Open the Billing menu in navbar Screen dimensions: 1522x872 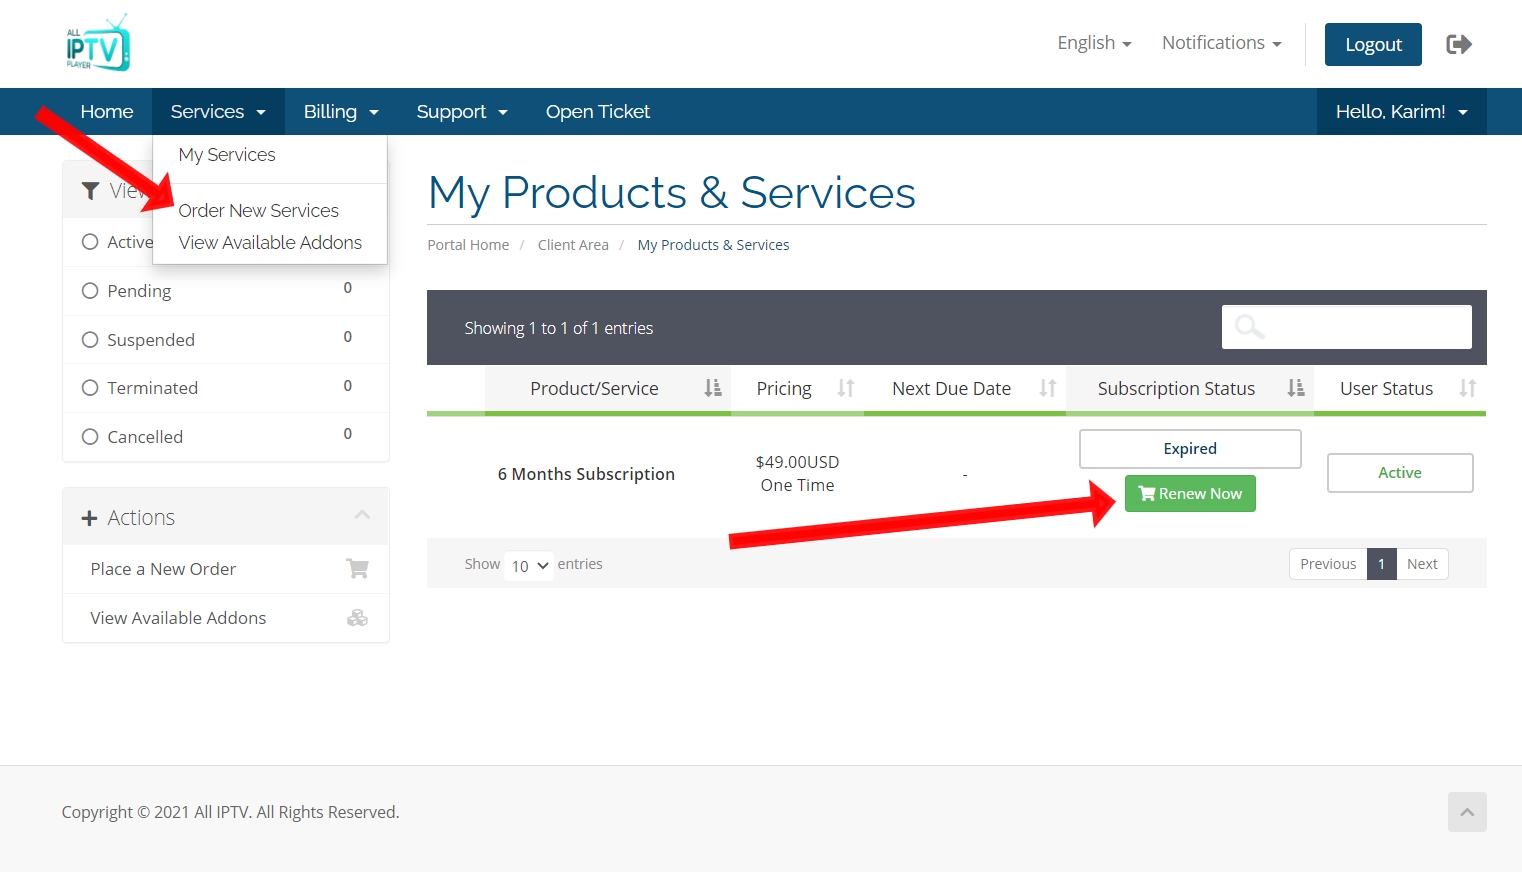pyautogui.click(x=341, y=112)
